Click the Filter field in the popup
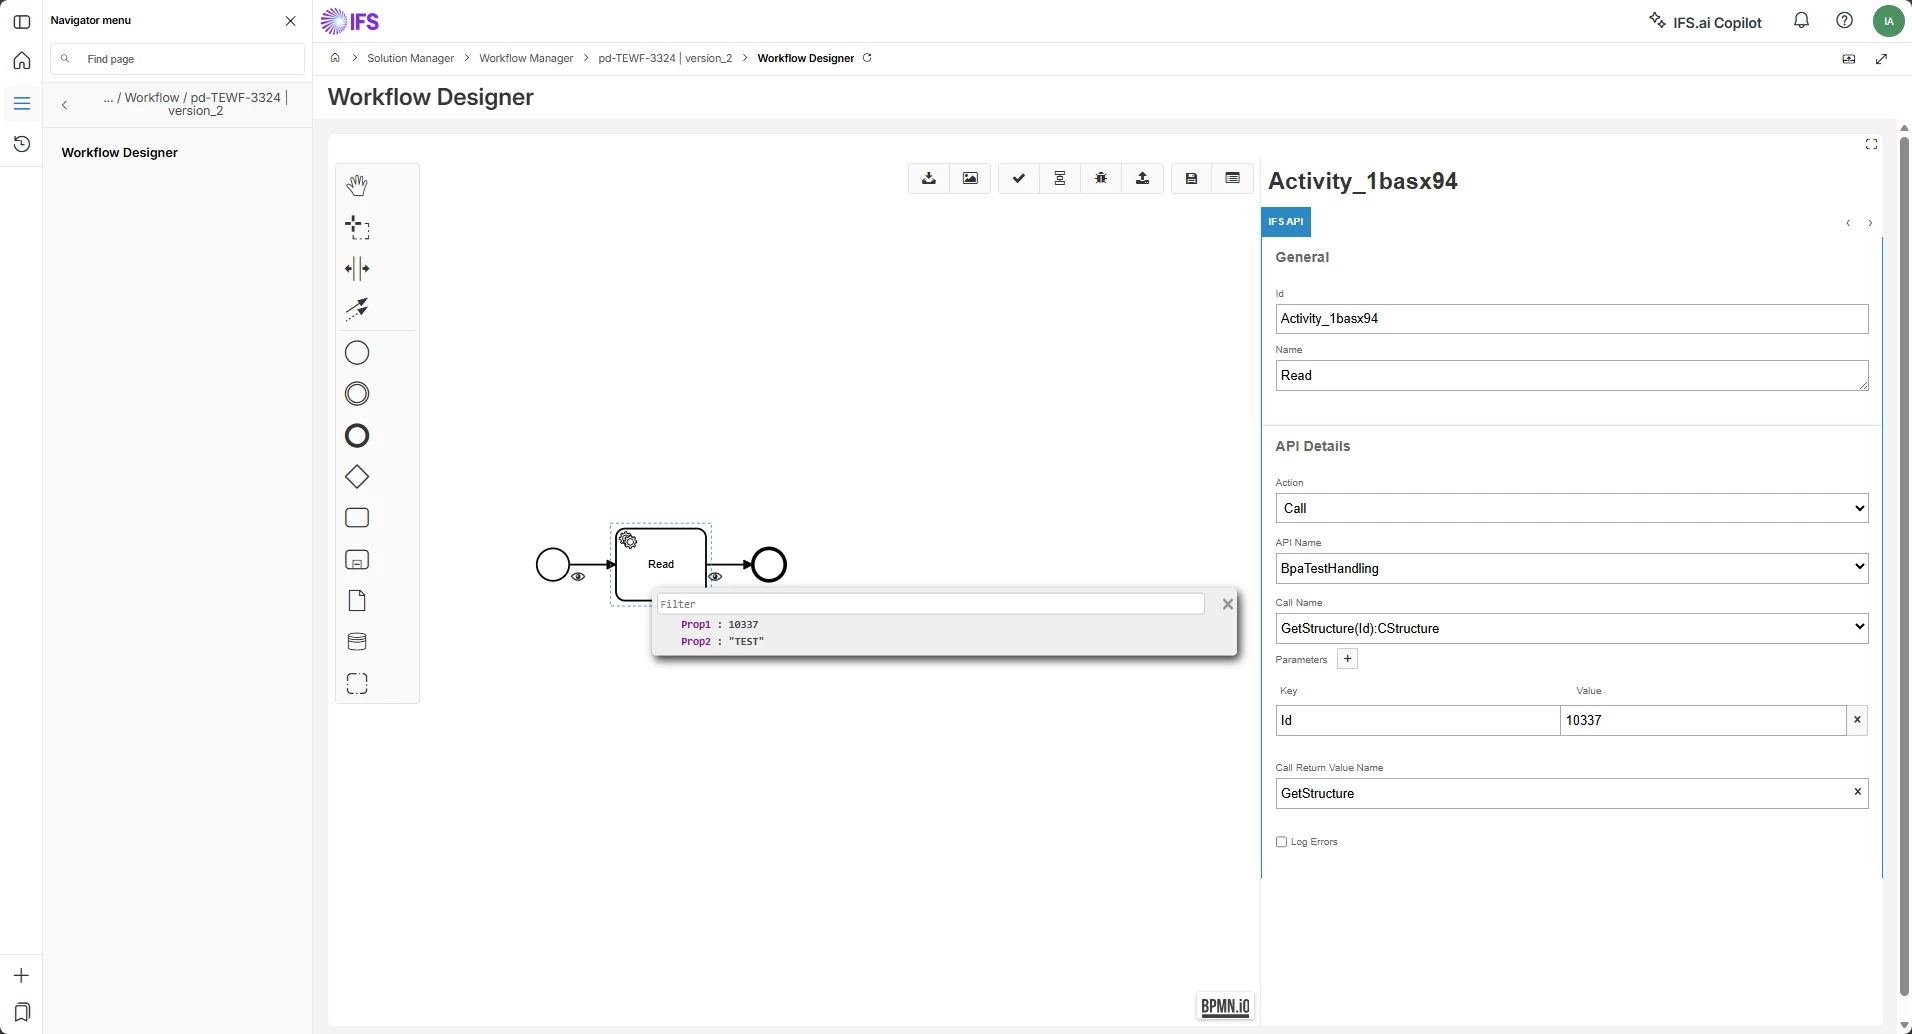1912x1034 pixels. pos(931,604)
